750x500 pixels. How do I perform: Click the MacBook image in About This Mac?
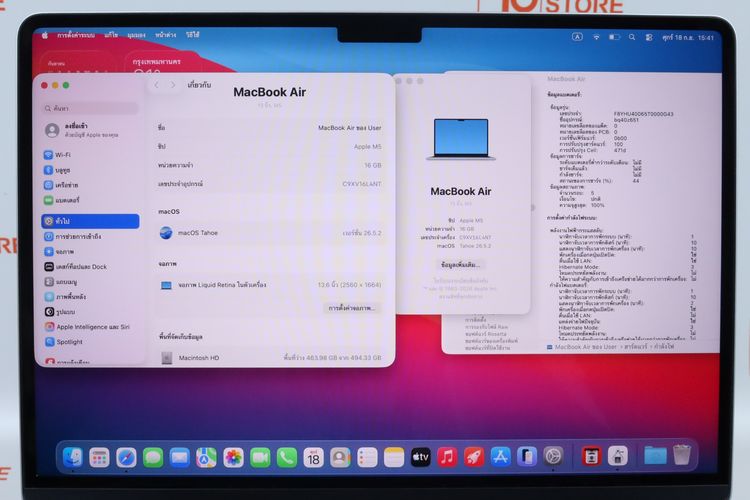click(461, 139)
